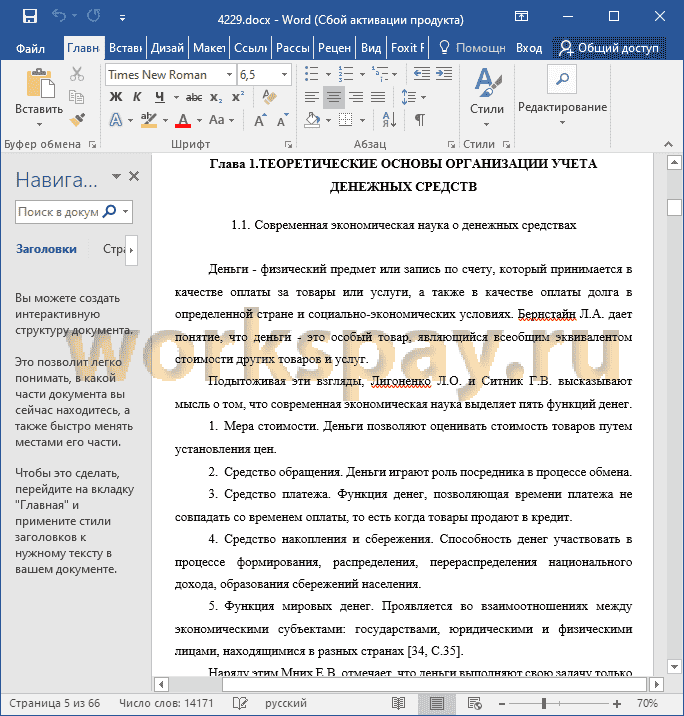Open the Помощник tell-me box
Screen dimensions: 684x716
pos(471,48)
